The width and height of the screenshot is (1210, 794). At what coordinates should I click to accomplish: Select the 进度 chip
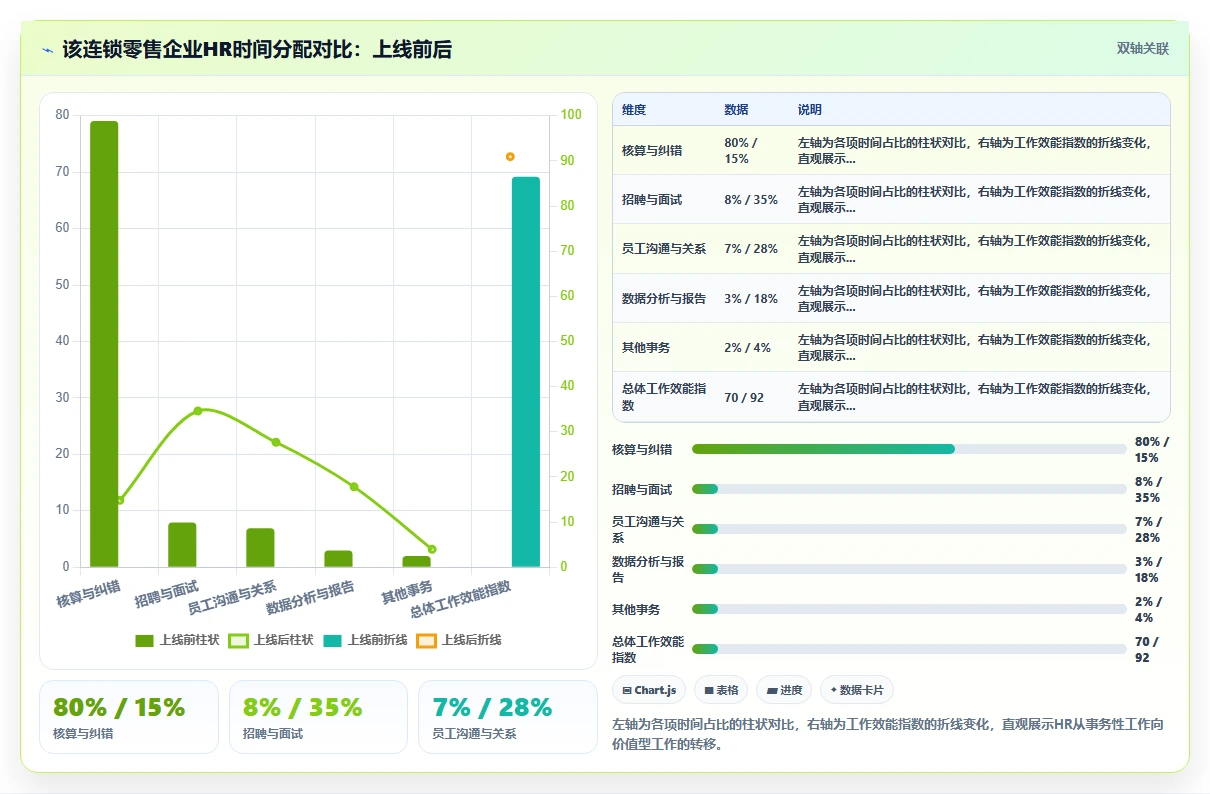[784, 690]
